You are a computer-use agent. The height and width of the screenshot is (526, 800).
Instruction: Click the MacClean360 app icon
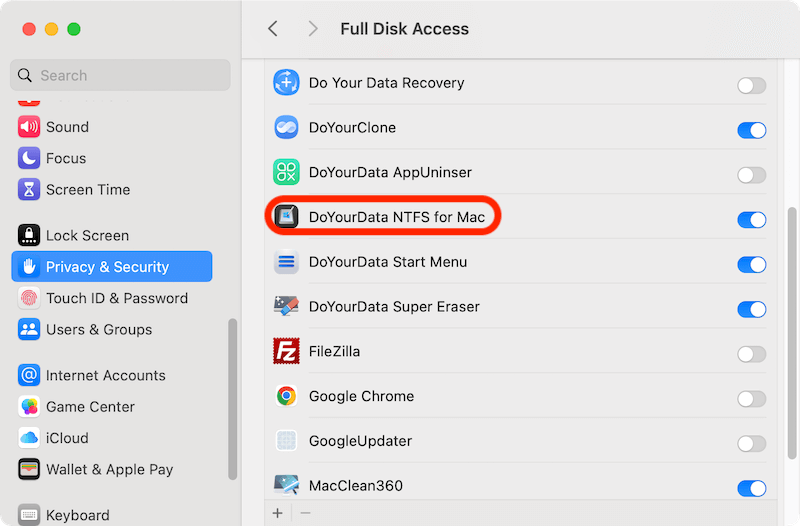tap(286, 485)
